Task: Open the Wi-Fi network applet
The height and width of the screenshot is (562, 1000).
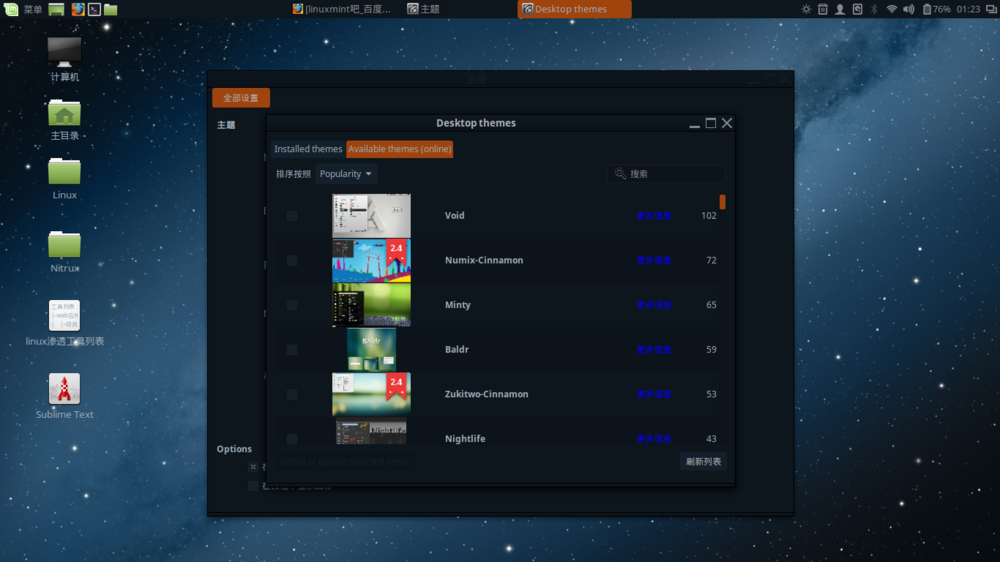Action: click(892, 9)
